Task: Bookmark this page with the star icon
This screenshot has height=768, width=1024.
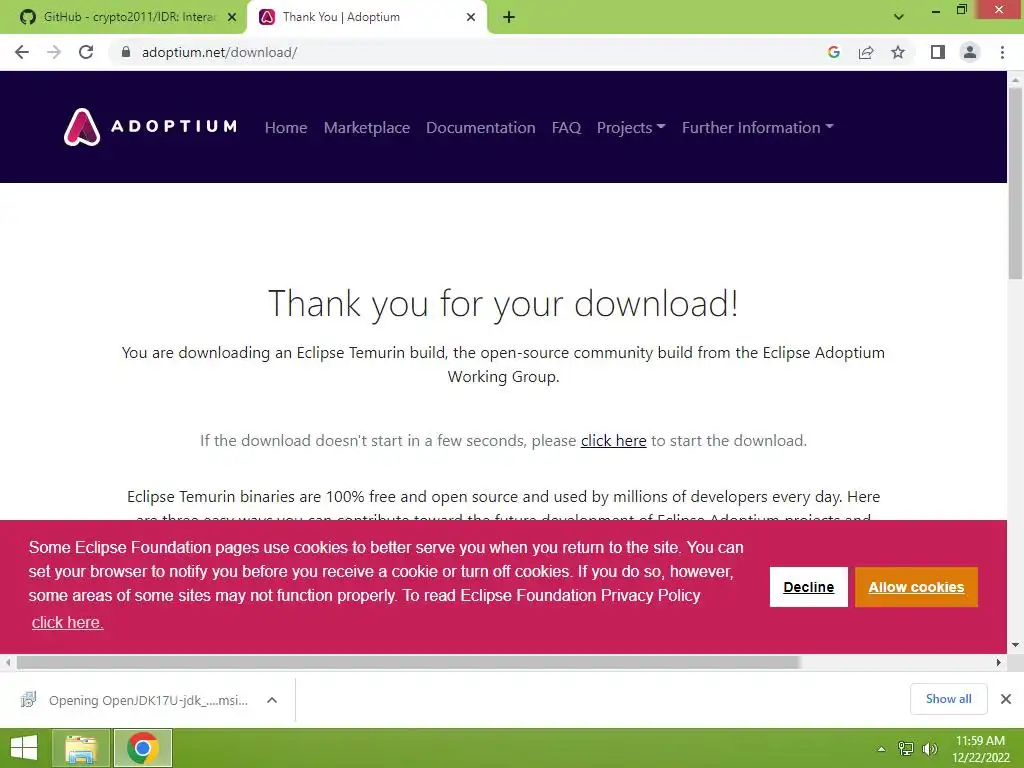Action: [x=898, y=52]
